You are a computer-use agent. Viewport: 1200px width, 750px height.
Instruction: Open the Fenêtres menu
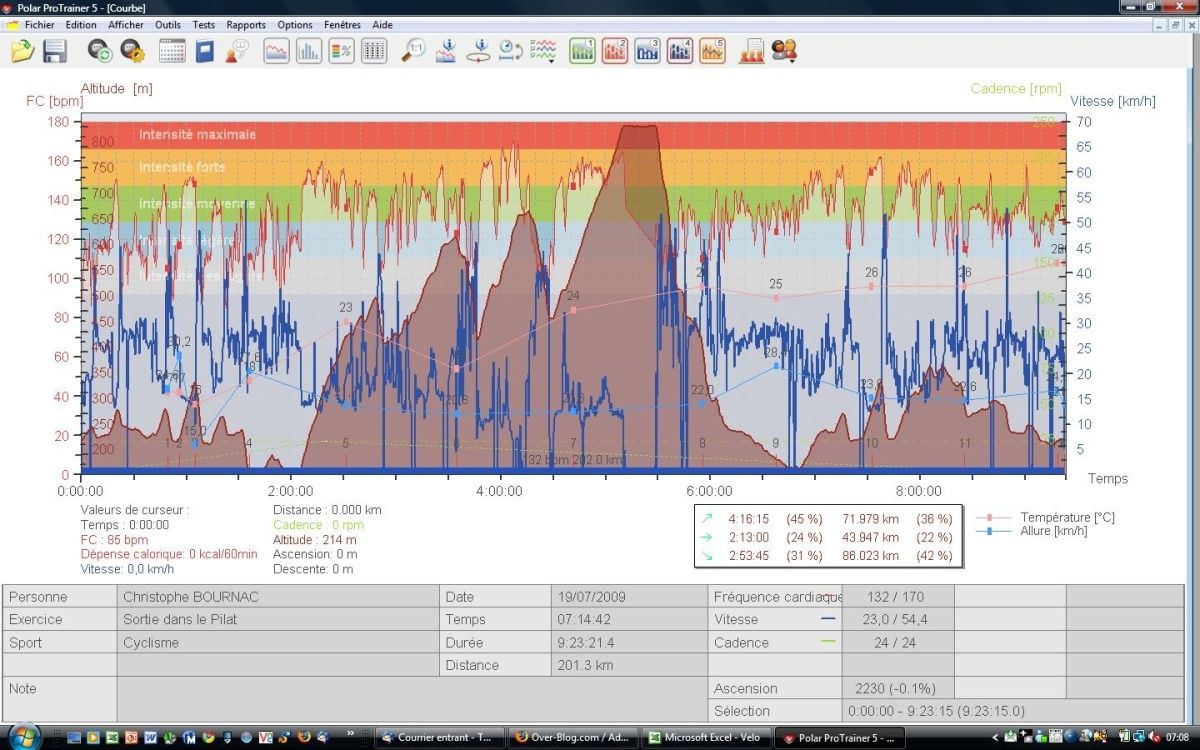tap(342, 25)
